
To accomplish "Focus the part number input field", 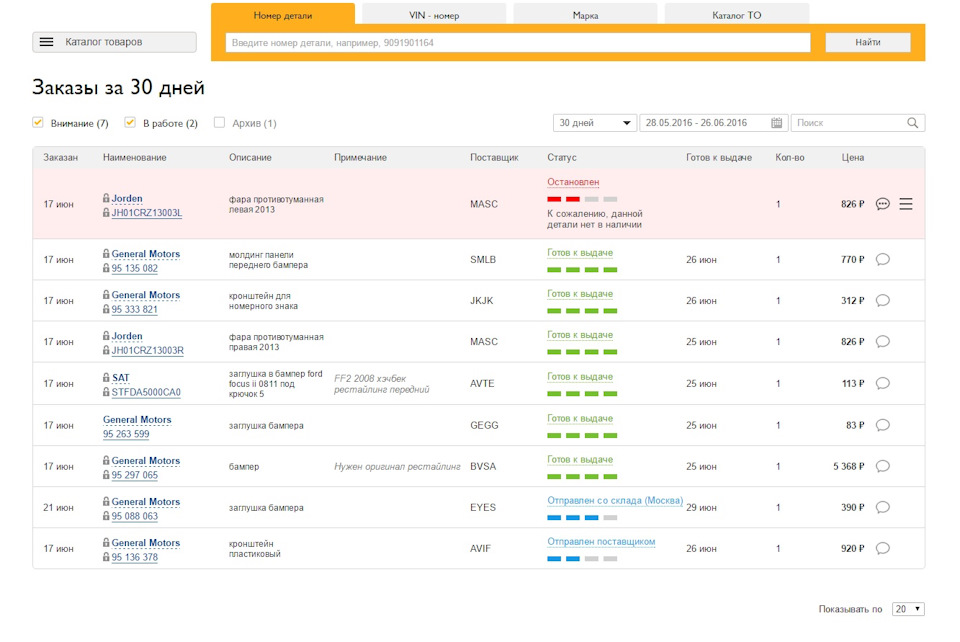I will 517,43.
